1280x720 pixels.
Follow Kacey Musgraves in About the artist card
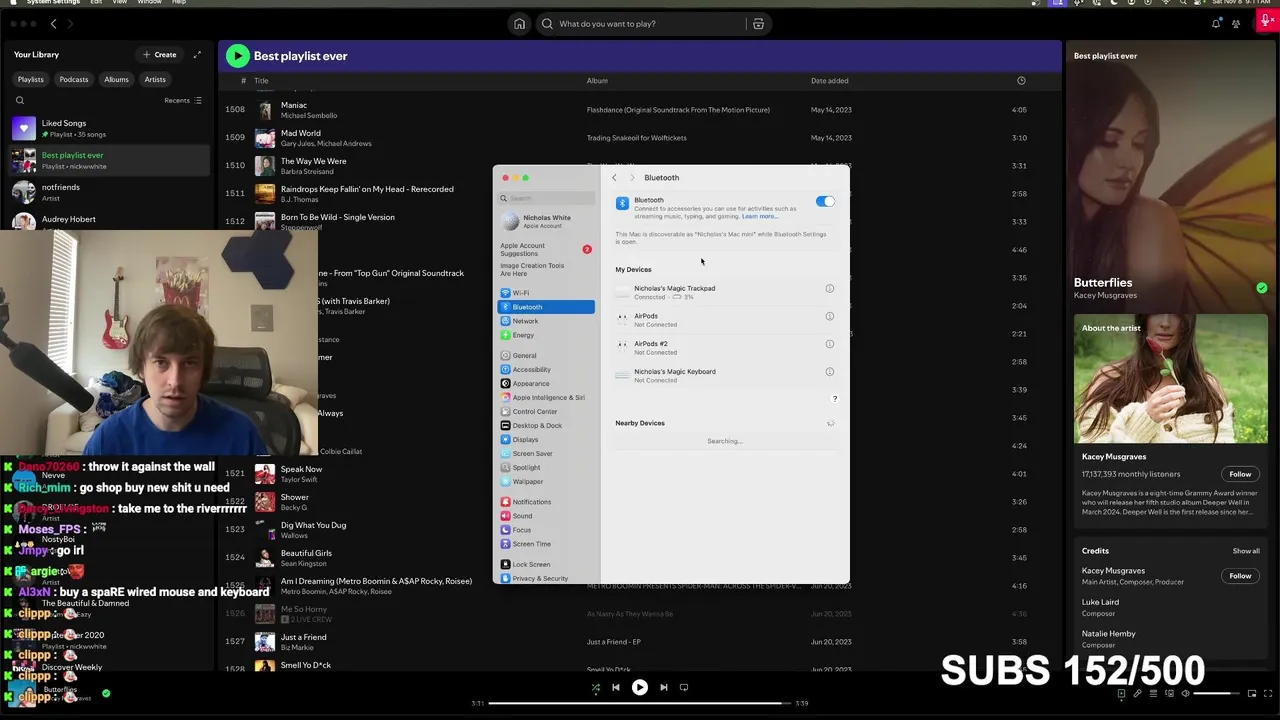click(x=1240, y=474)
